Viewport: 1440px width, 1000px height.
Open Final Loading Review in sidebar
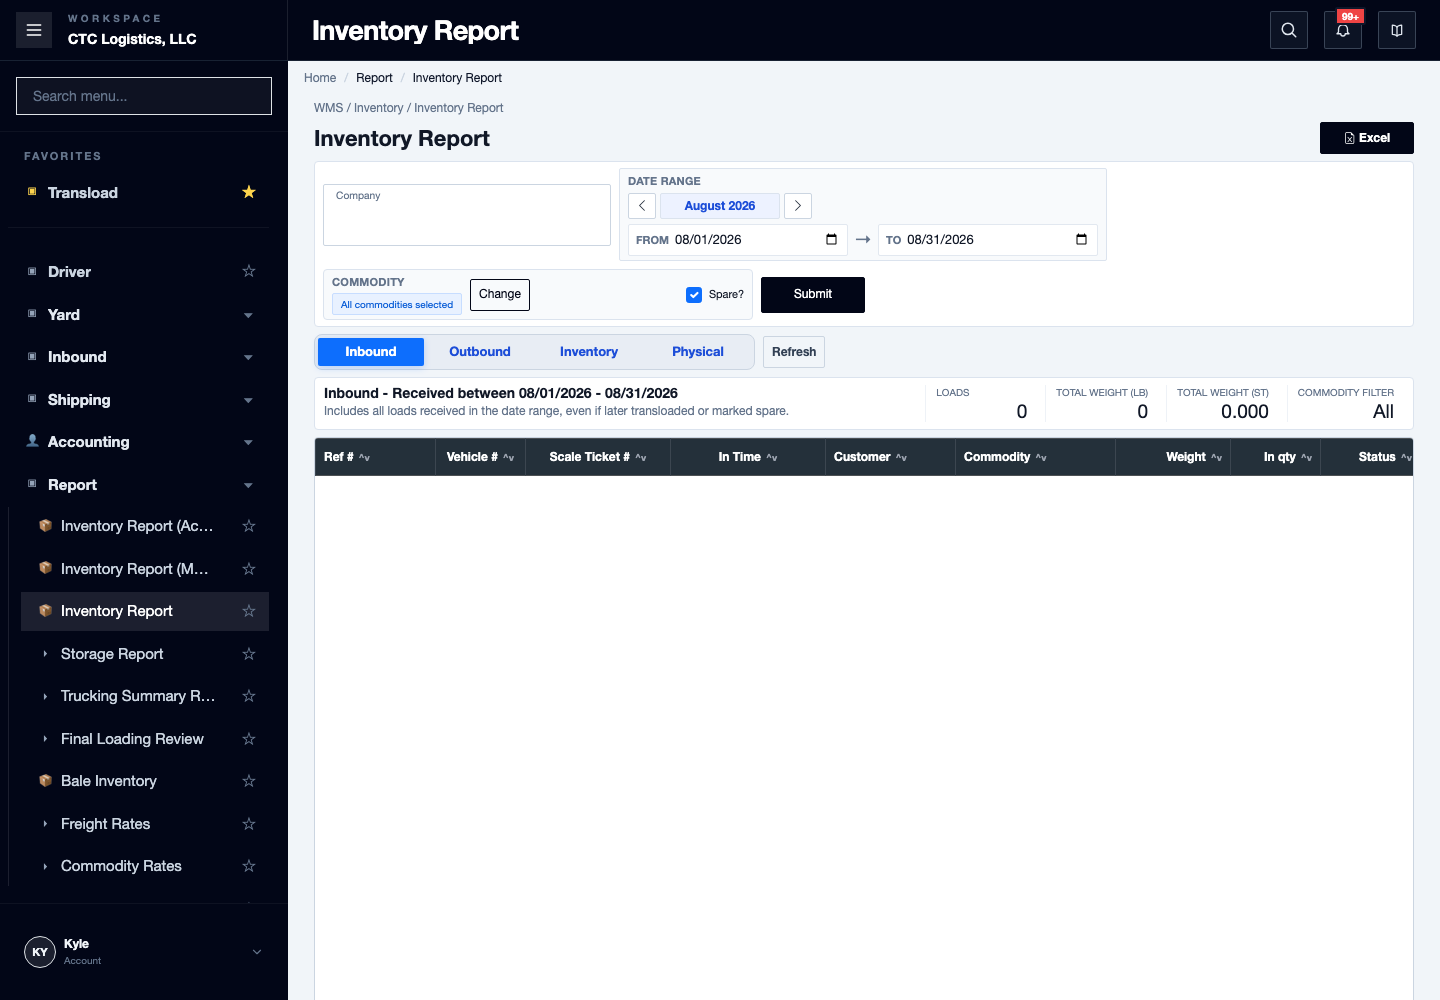tap(132, 739)
